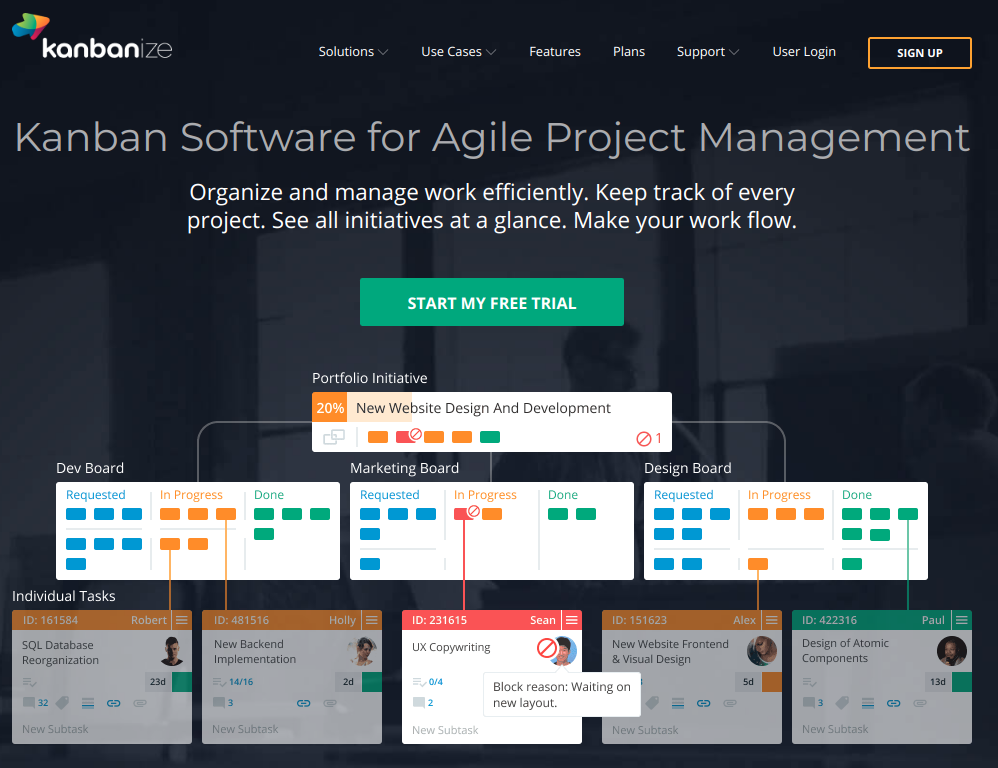Click link icon on Alex's card
Screen dimensions: 998x768
(703, 703)
